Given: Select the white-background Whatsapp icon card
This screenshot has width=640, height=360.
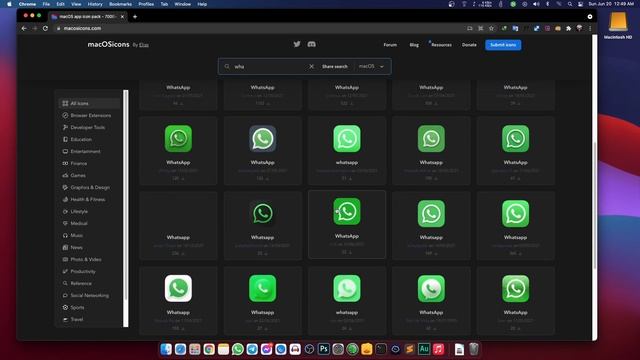Looking at the screenshot, I should [x=178, y=301].
